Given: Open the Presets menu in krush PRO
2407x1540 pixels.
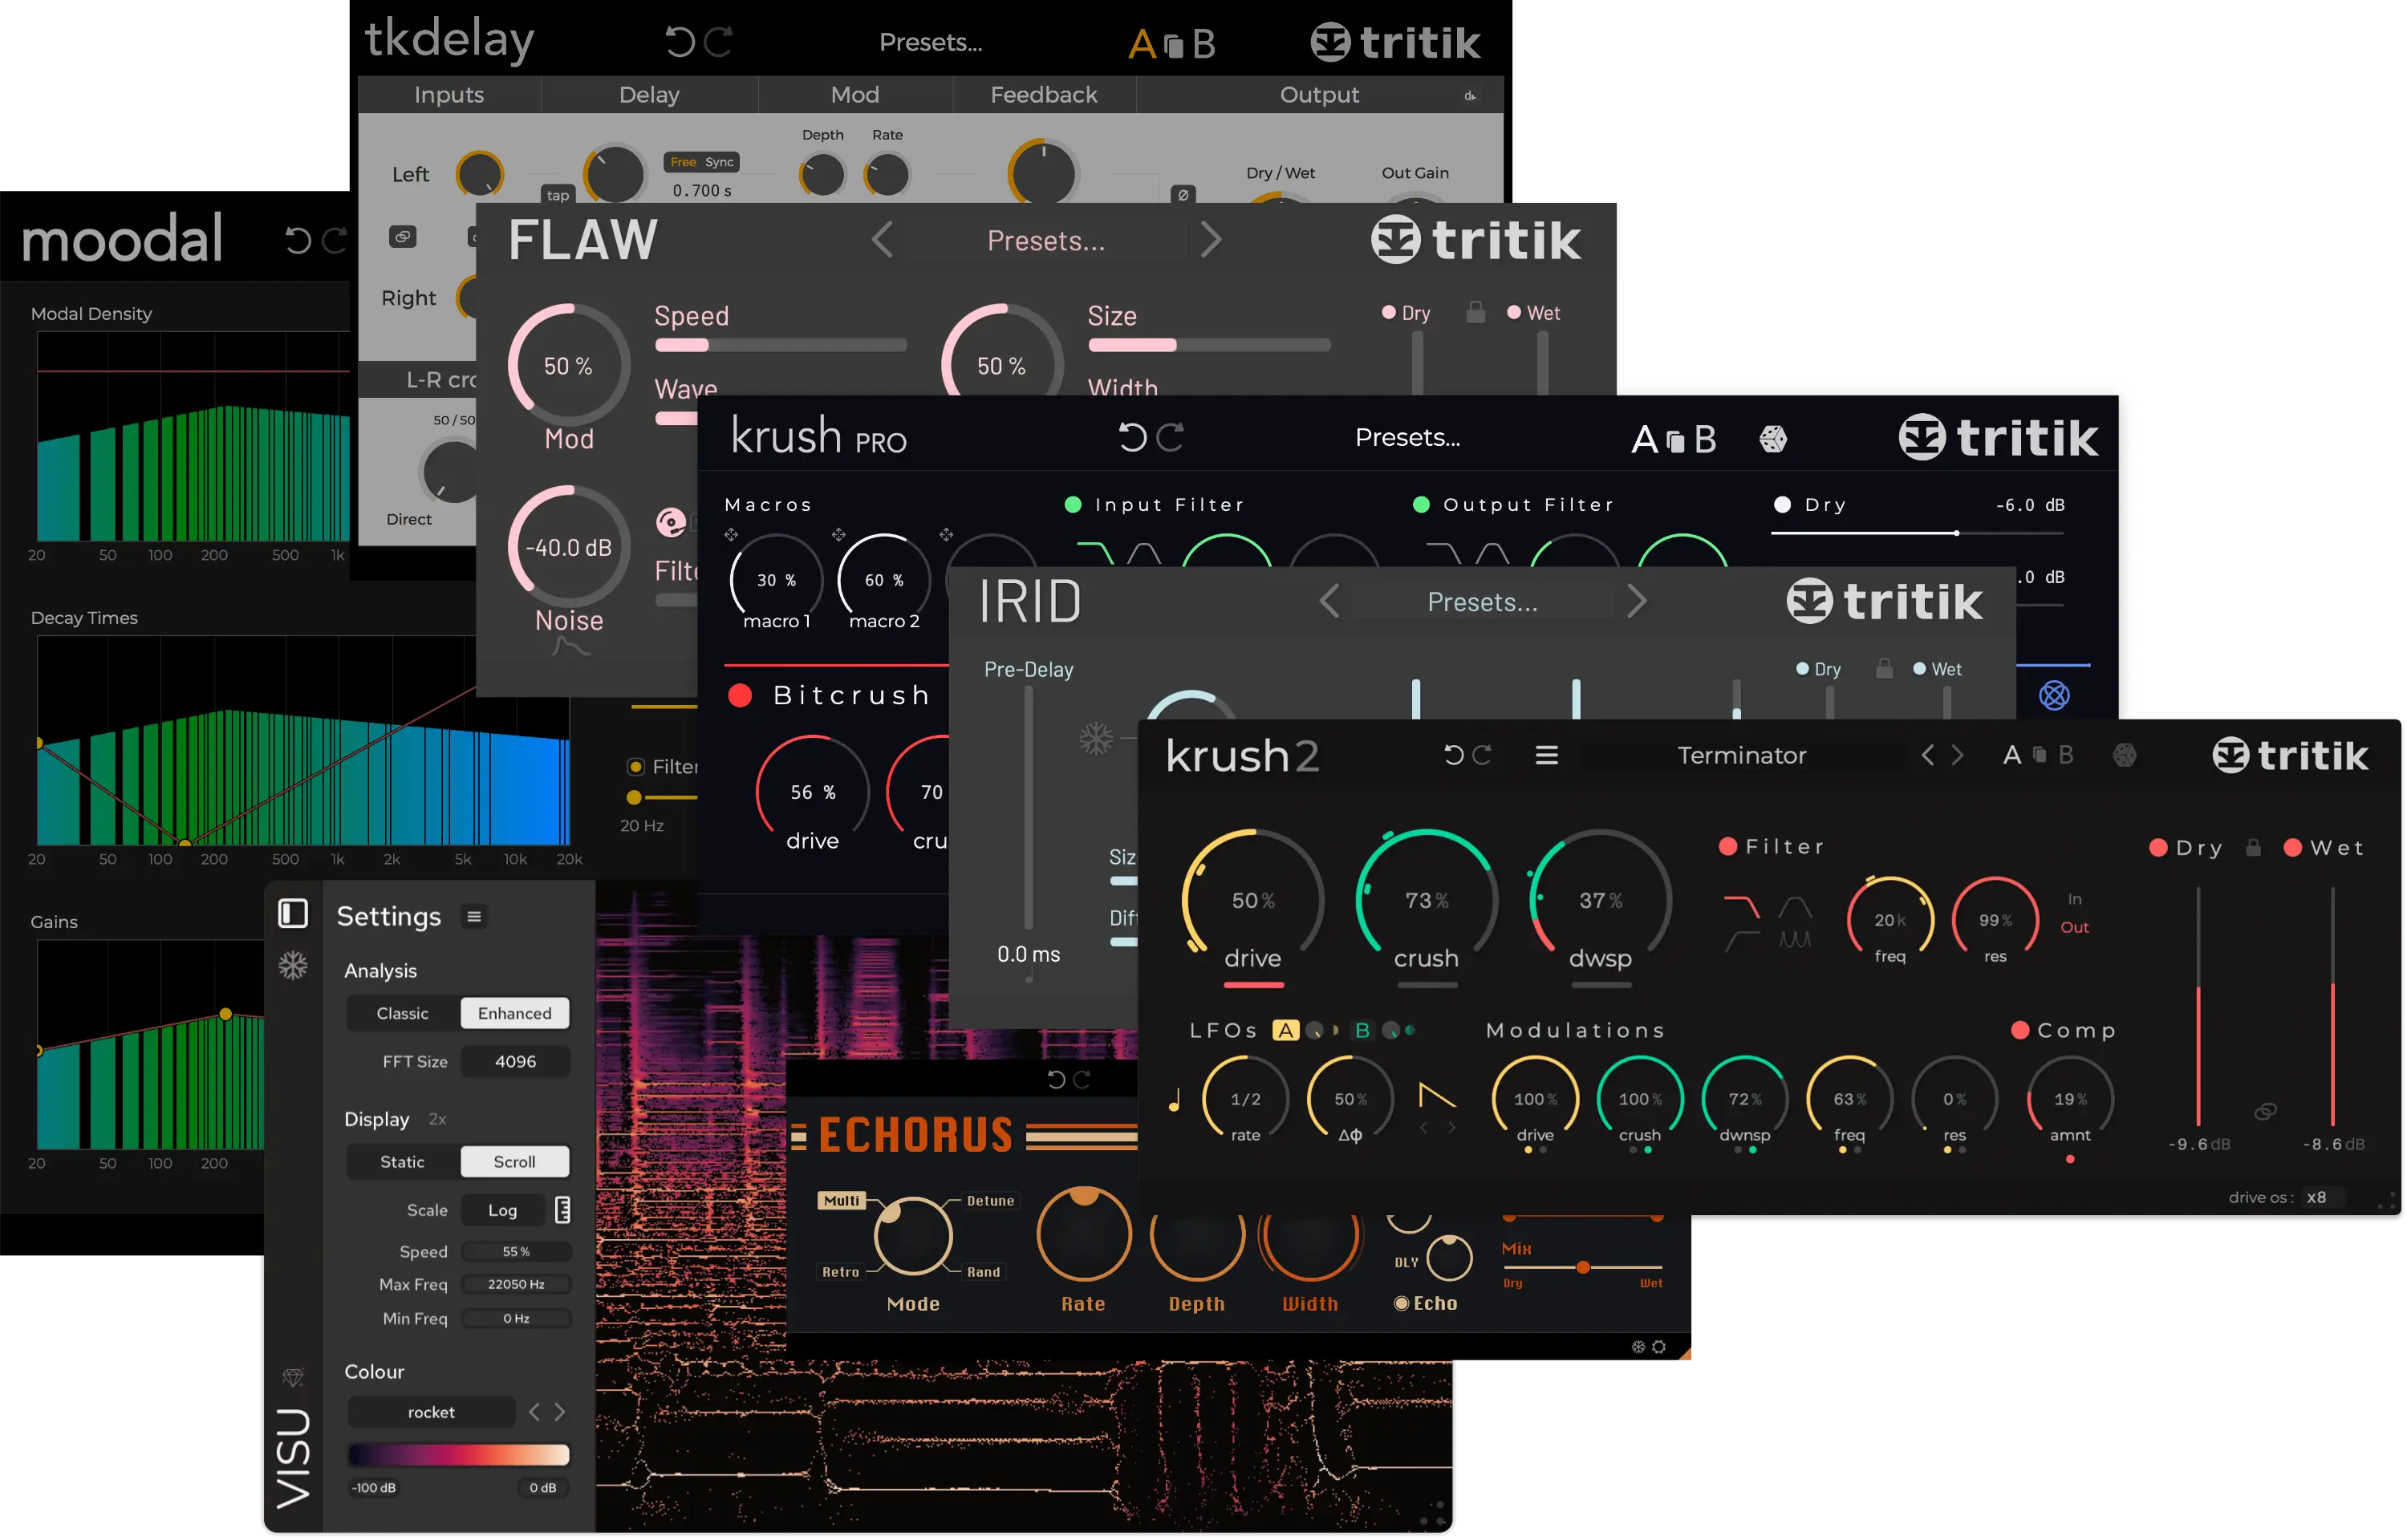Looking at the screenshot, I should [1407, 437].
